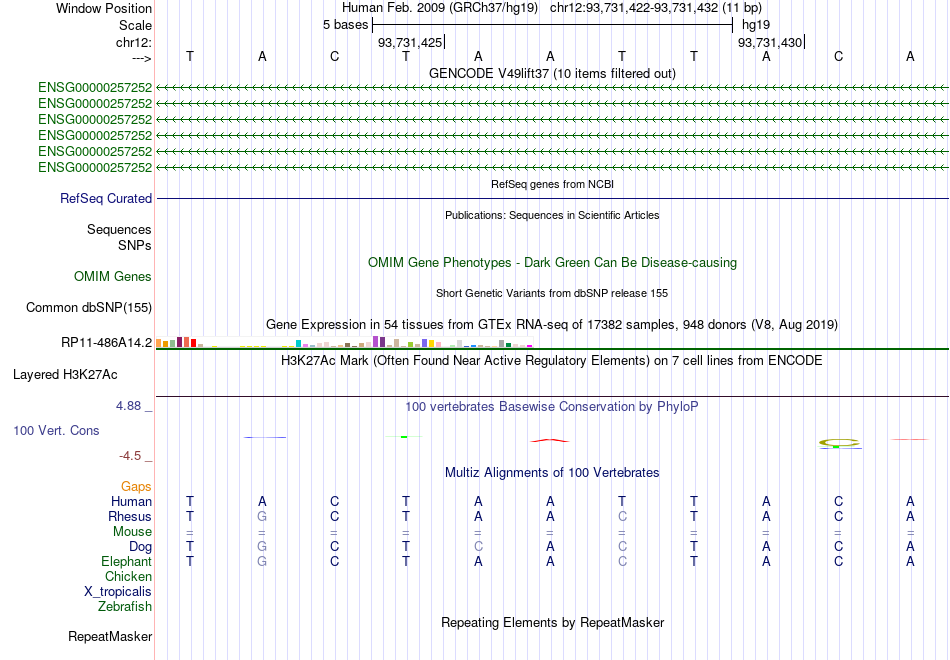Click the chr12: ruler label
The width and height of the screenshot is (950, 660).
coord(134,42)
